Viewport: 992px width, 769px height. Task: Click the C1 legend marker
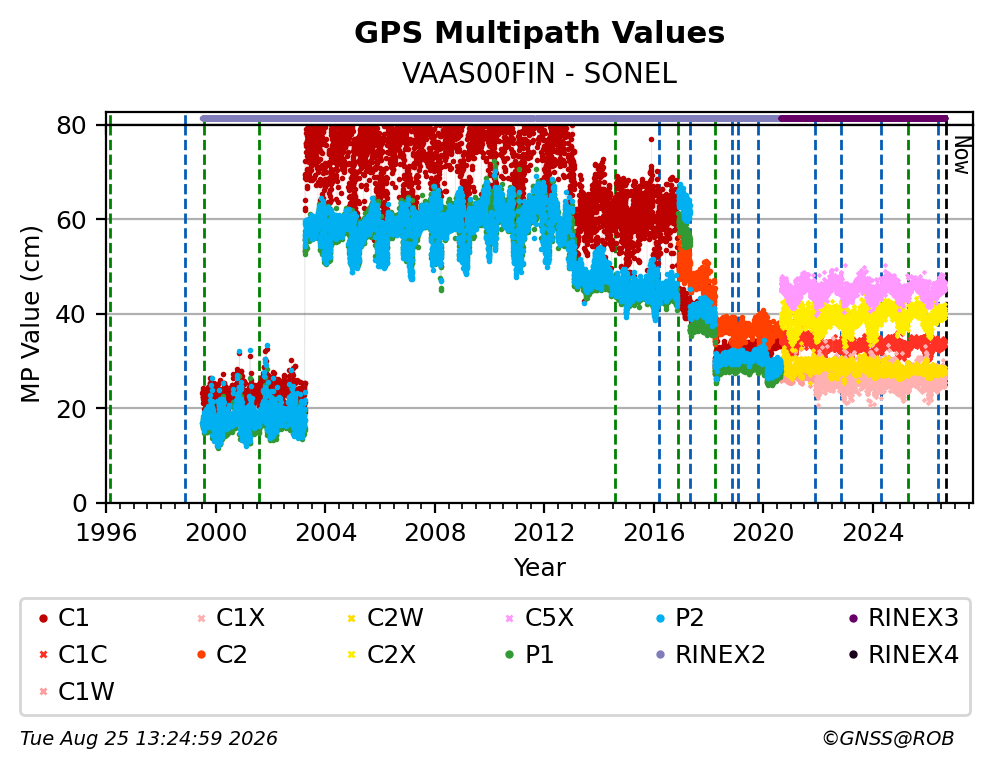click(x=43, y=618)
